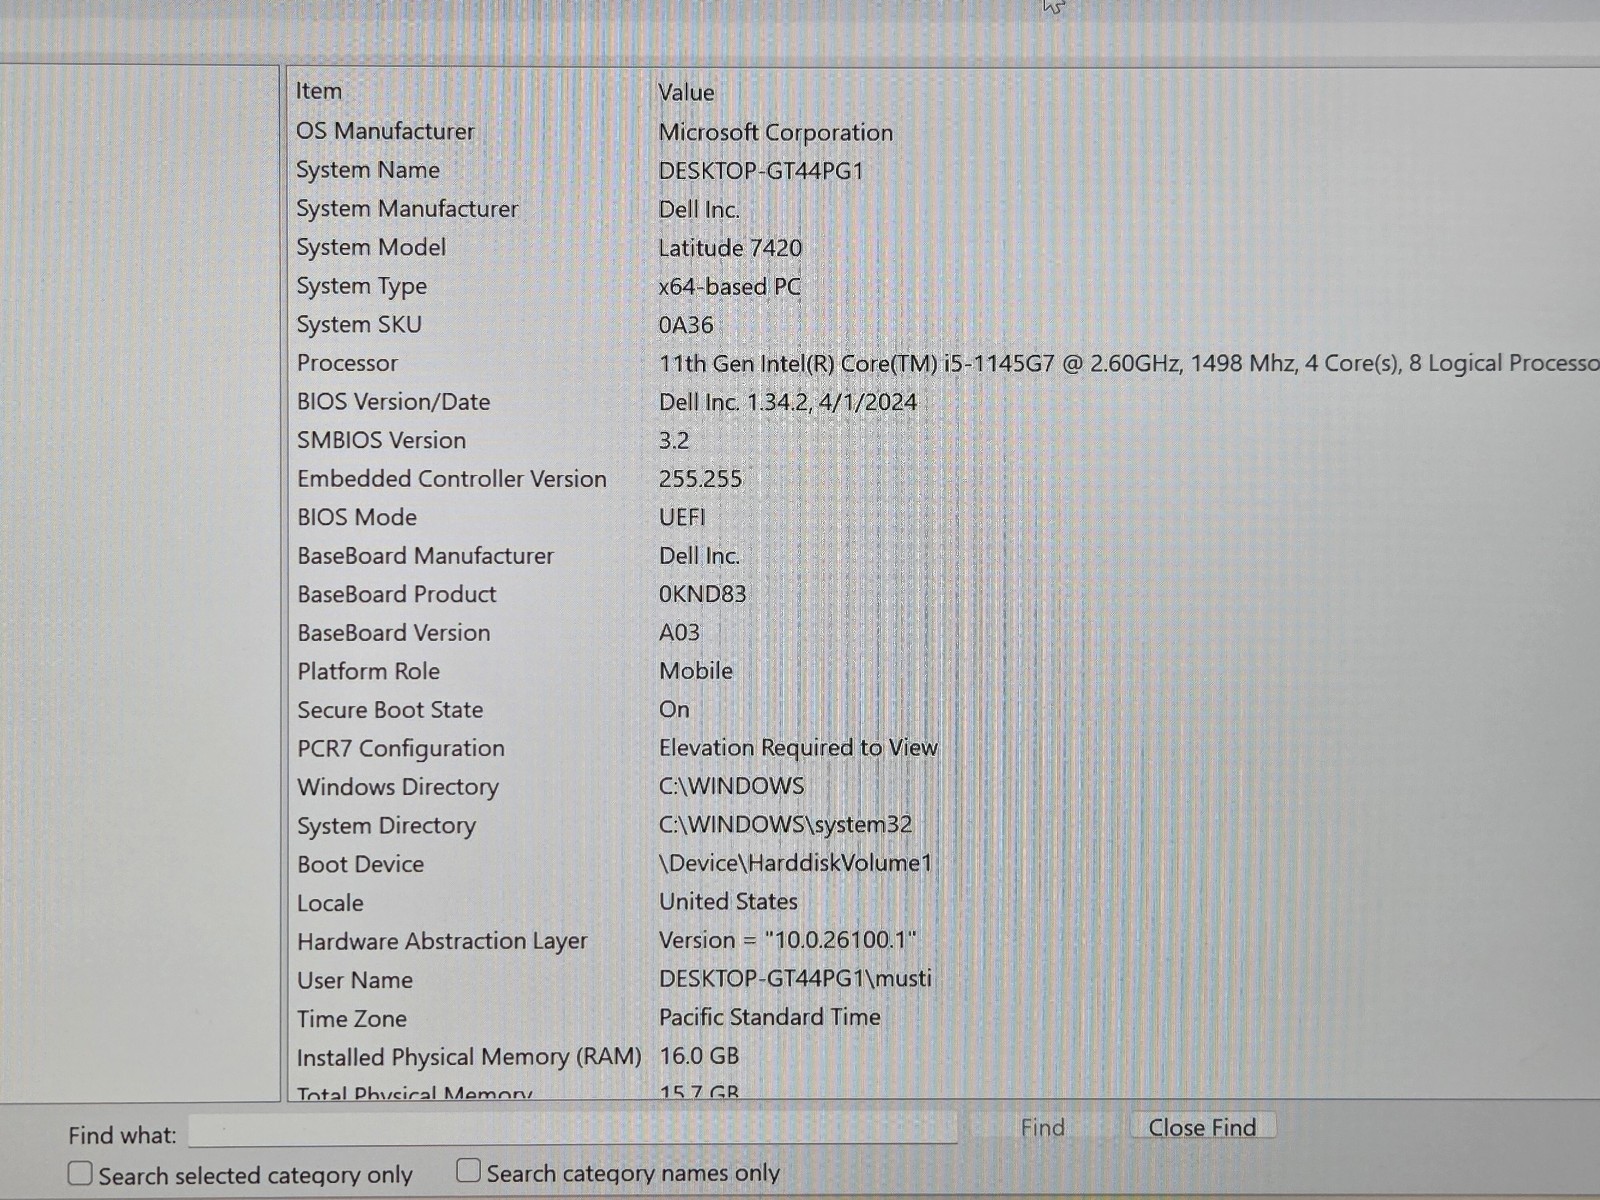Select the Installed Physical Memory (RAM) label

[x=469, y=1057]
